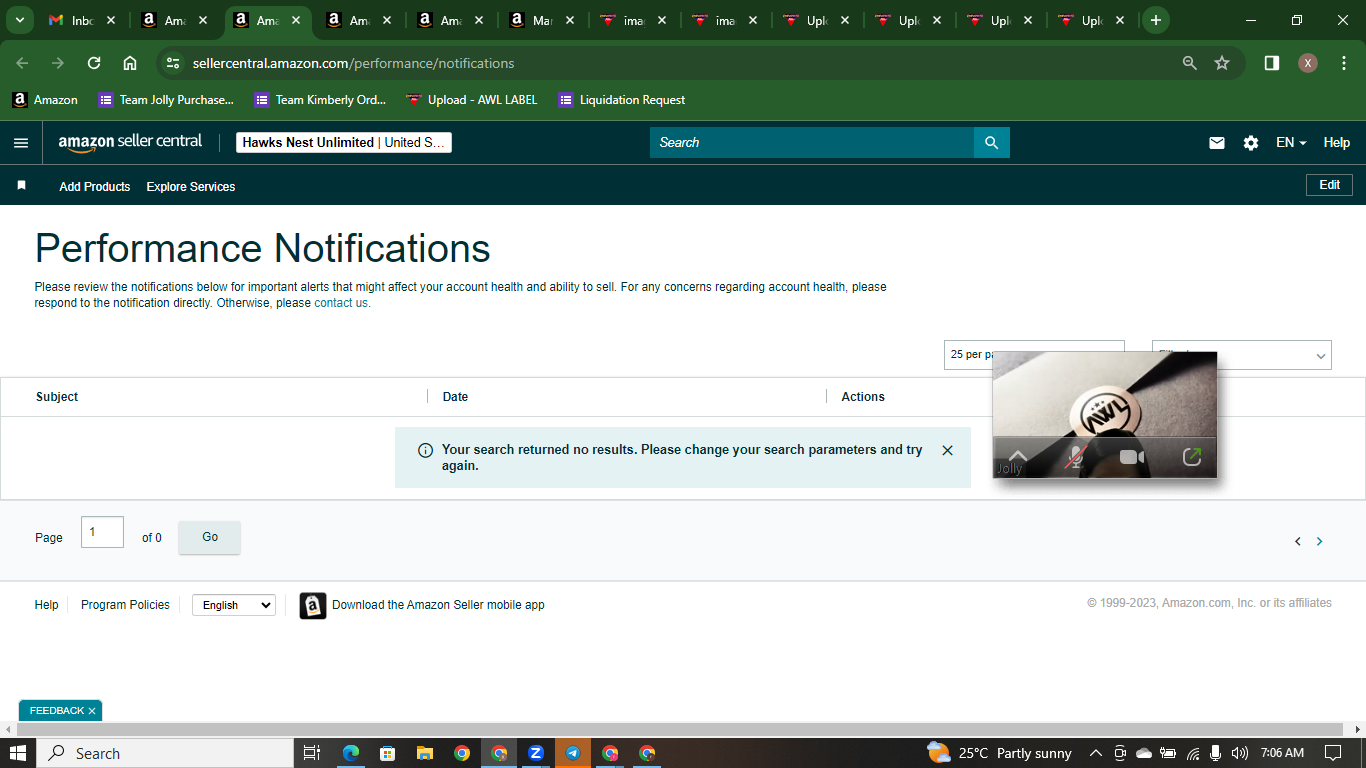Click Add Products in the navigation bar

(95, 187)
